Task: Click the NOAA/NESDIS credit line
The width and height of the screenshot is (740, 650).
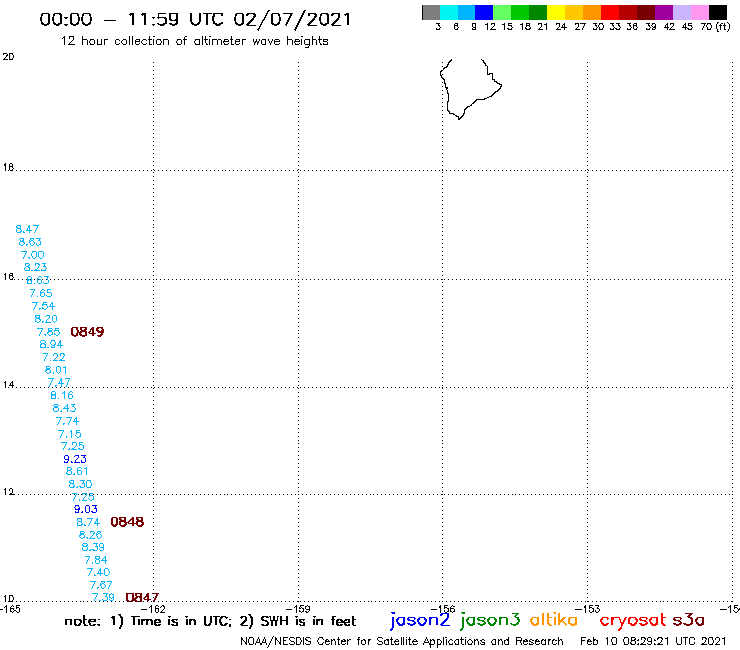Action: [x=402, y=641]
